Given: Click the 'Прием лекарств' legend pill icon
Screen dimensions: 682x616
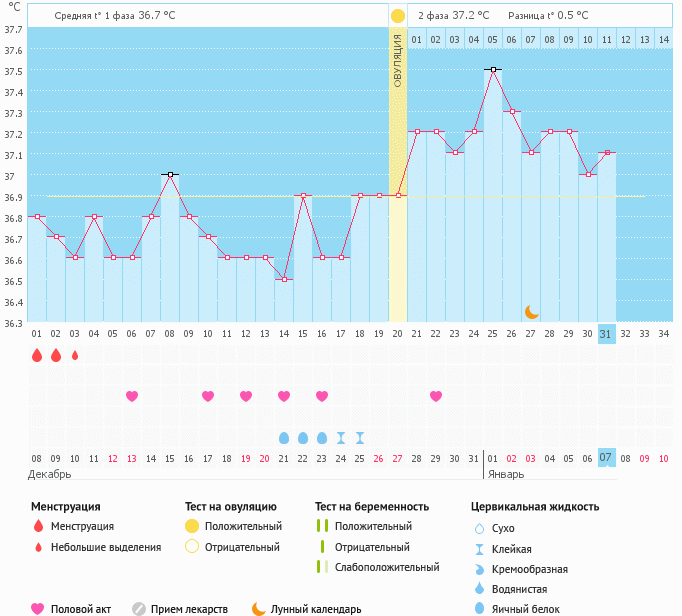Looking at the screenshot, I should (139, 608).
